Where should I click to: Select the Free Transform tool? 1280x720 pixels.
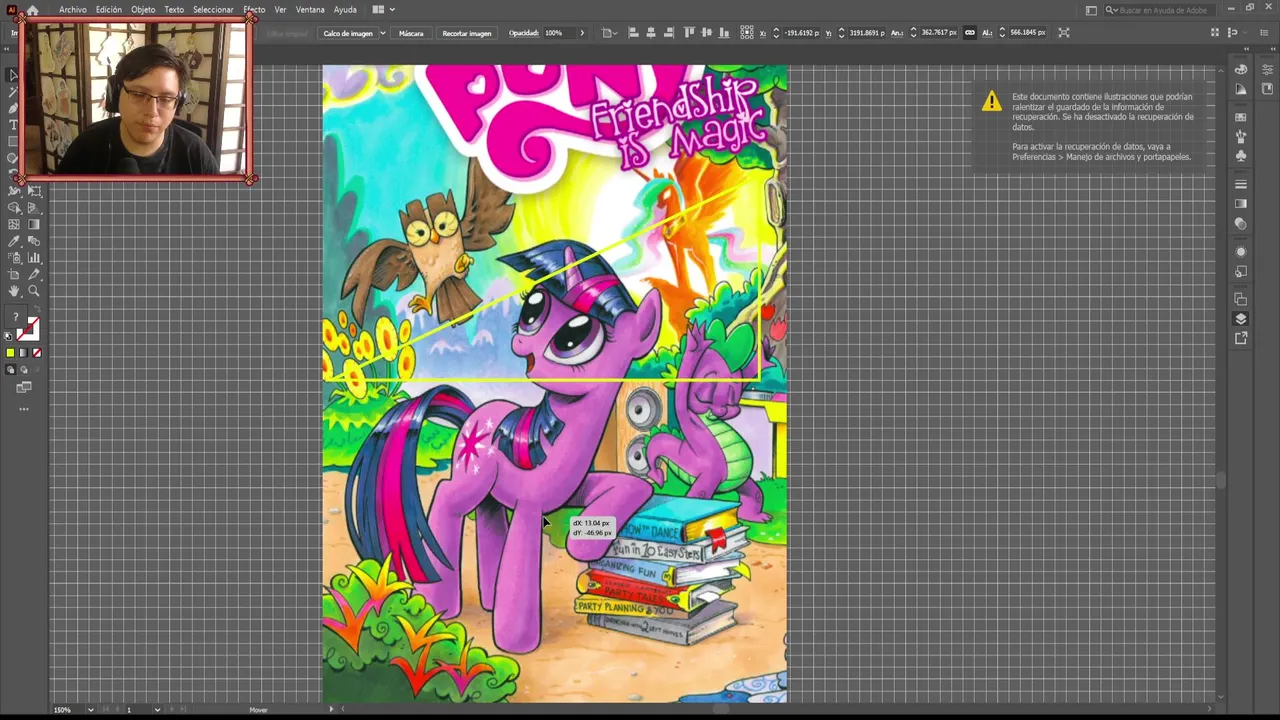[34, 191]
